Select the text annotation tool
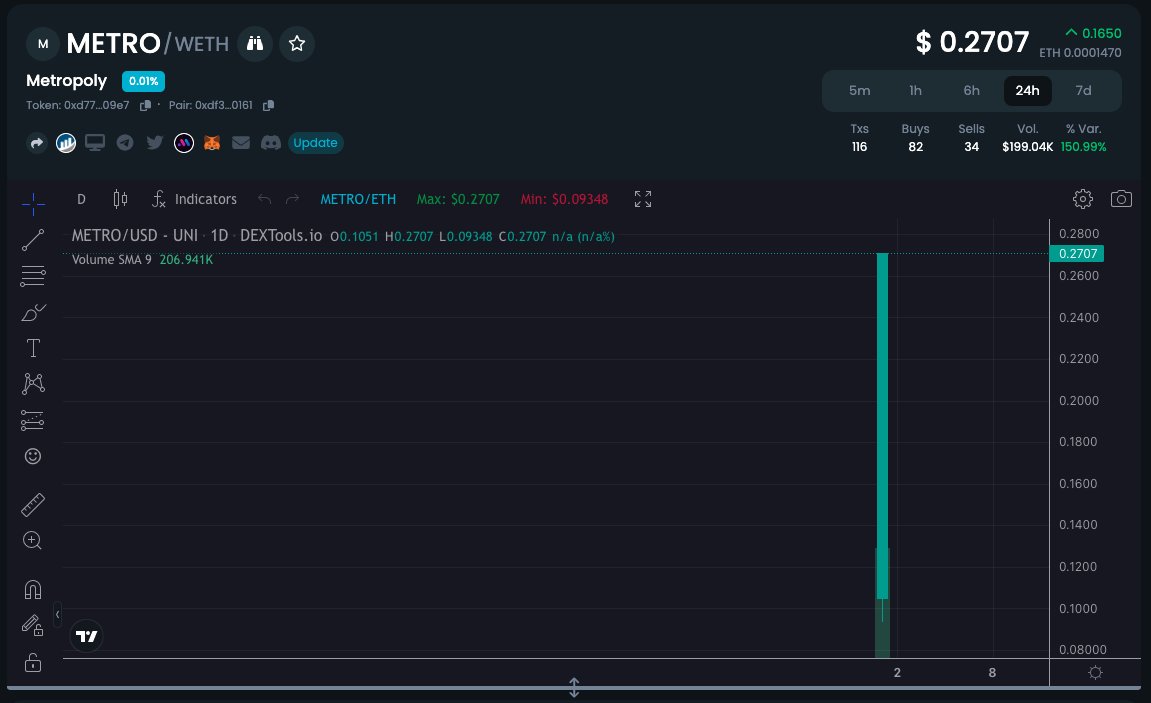 pyautogui.click(x=33, y=348)
